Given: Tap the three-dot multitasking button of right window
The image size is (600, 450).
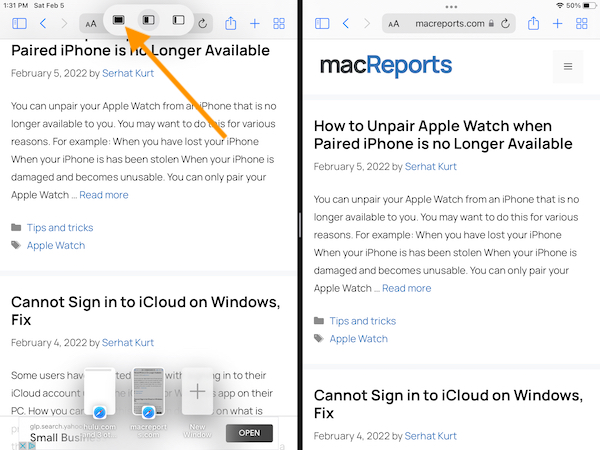Looking at the screenshot, I should [x=451, y=7].
